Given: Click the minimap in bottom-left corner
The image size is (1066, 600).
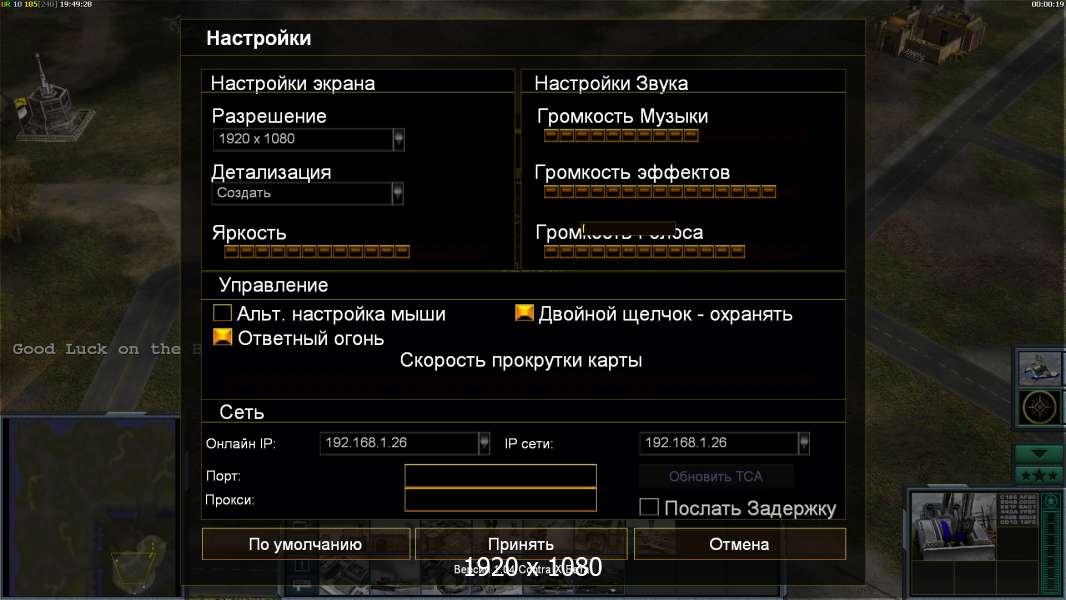Looking at the screenshot, I should click(x=91, y=506).
